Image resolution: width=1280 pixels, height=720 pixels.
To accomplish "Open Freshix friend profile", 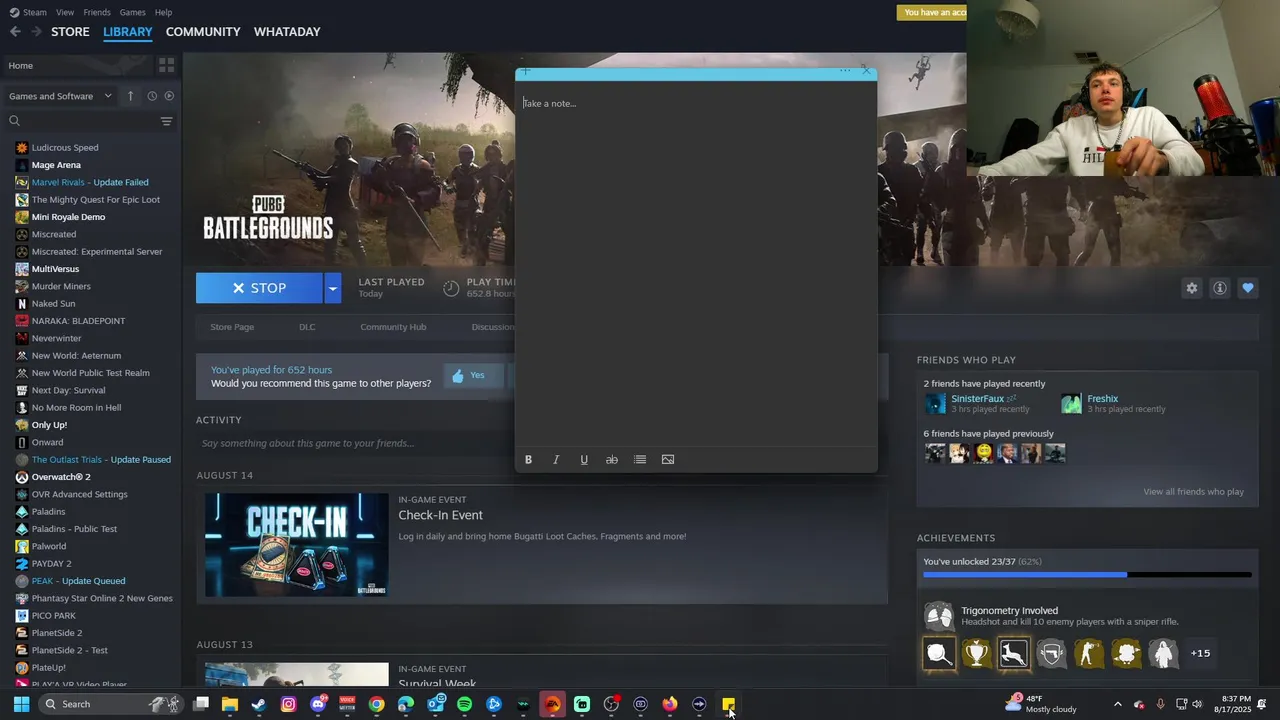I will (1102, 399).
